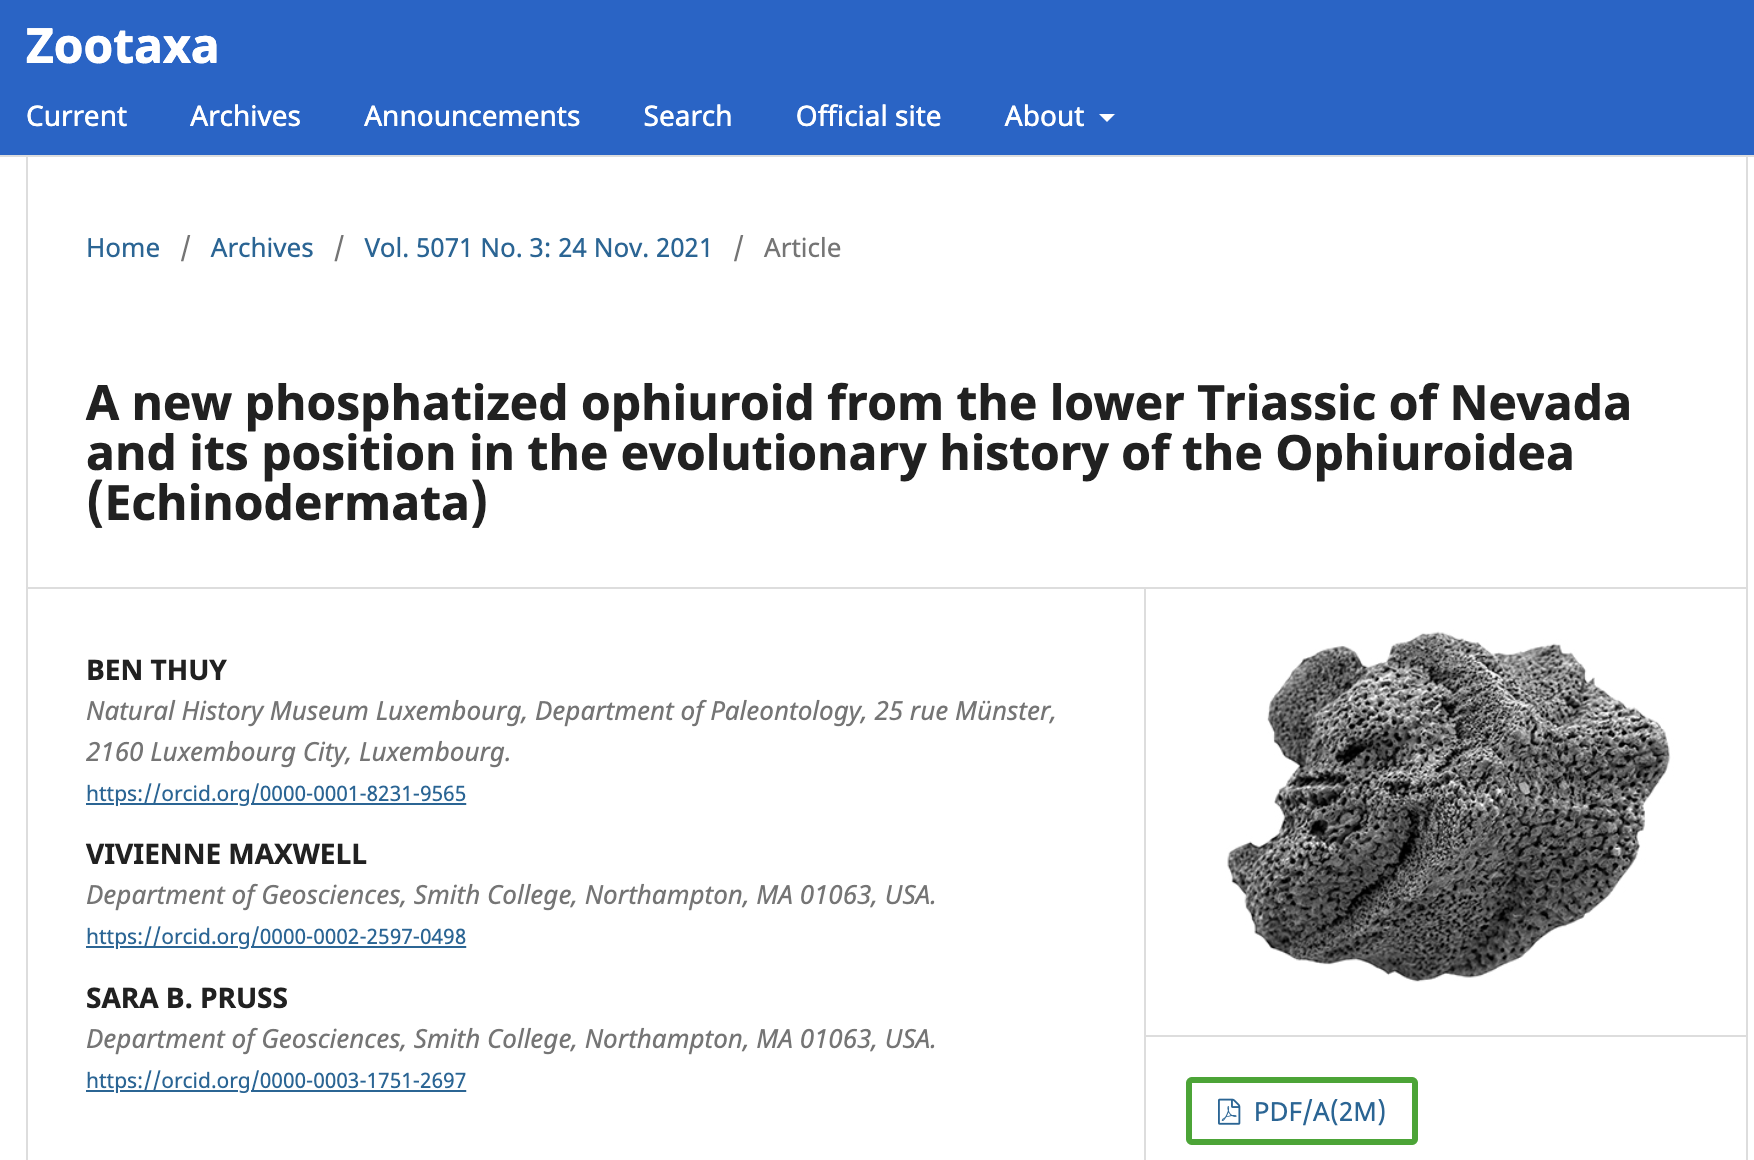Expand the About dropdown menu
Screen dimensions: 1754x1160
point(1044,116)
